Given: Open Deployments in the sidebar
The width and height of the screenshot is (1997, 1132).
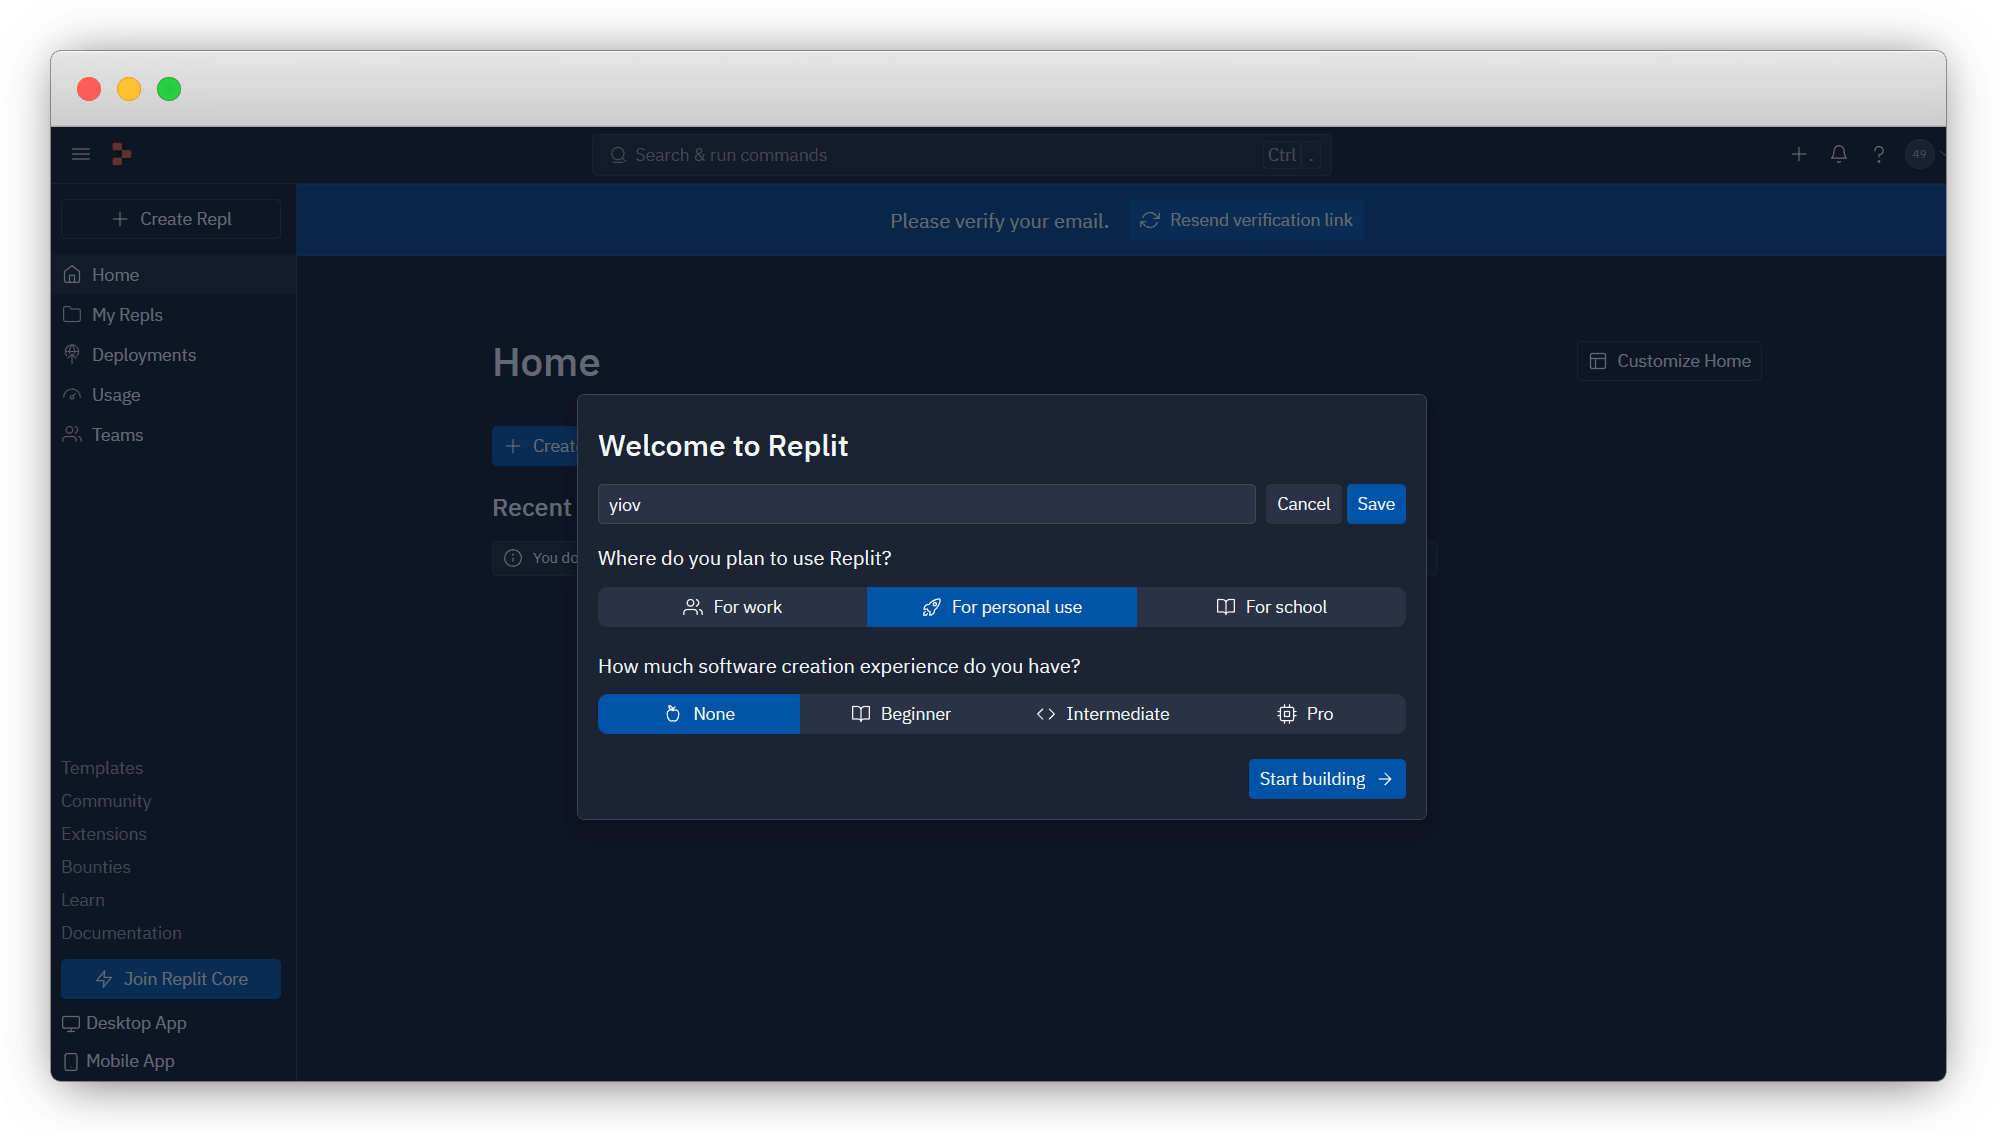Looking at the screenshot, I should click(173, 354).
